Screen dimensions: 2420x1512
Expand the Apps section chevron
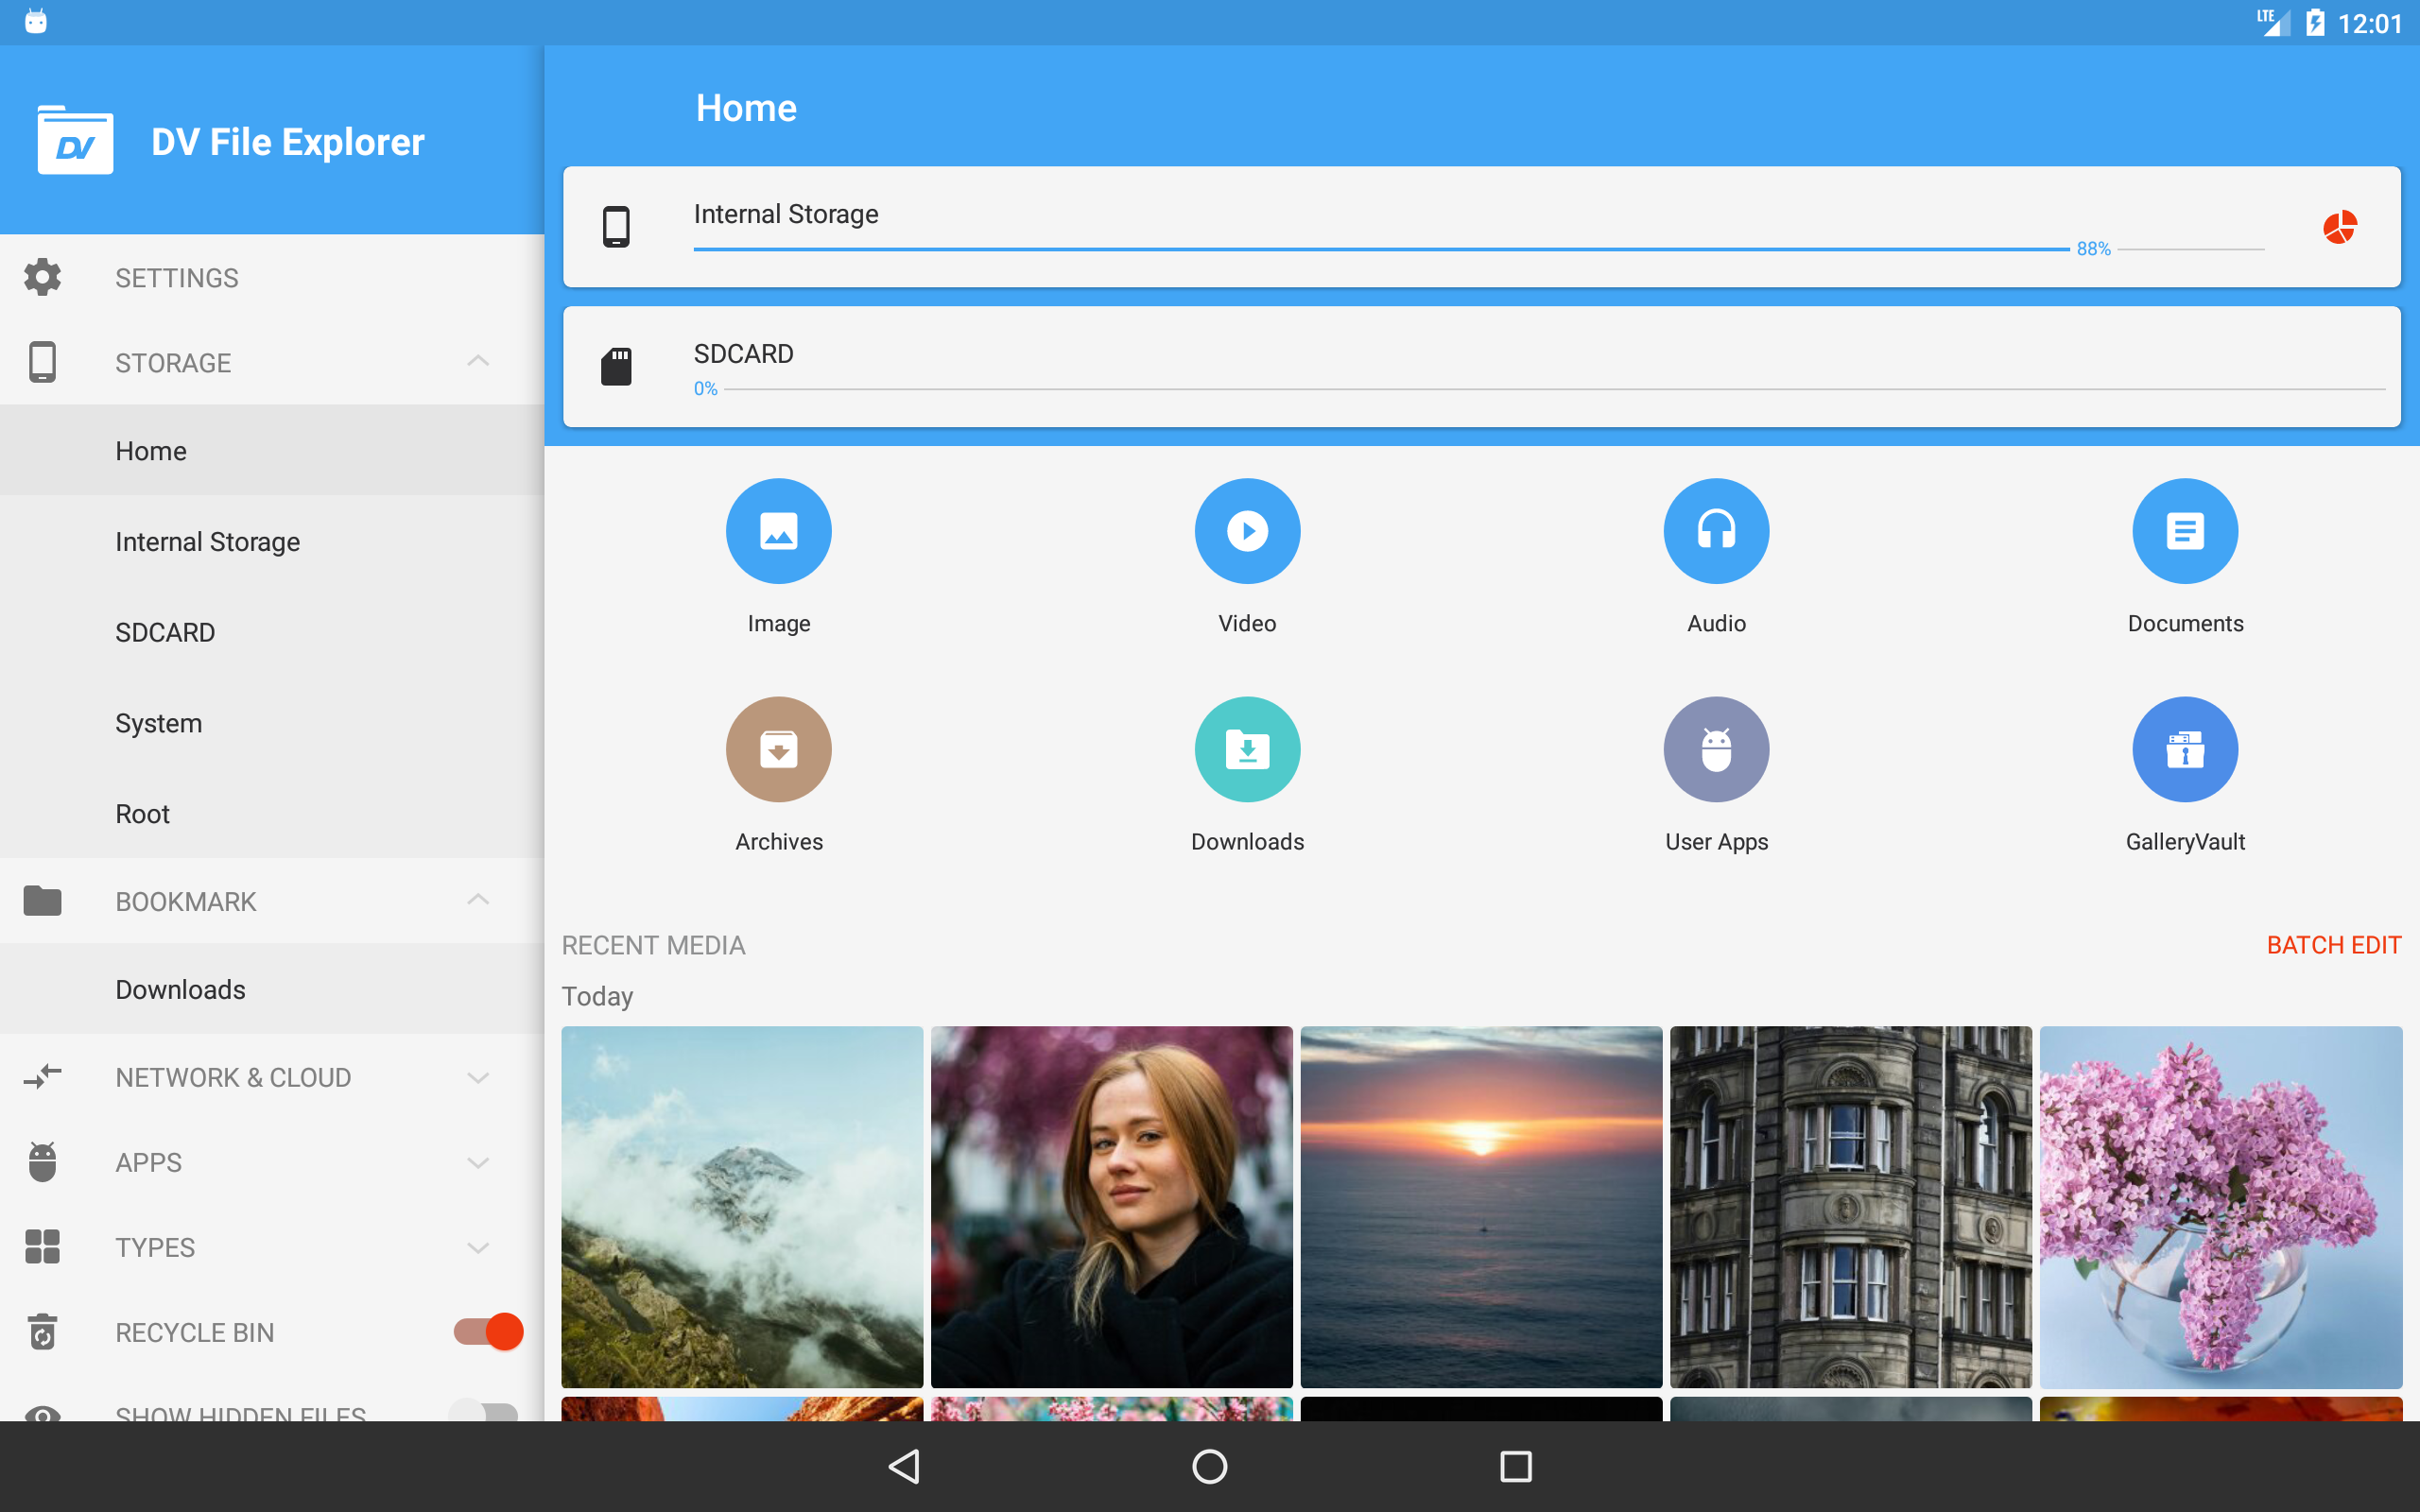click(x=478, y=1162)
